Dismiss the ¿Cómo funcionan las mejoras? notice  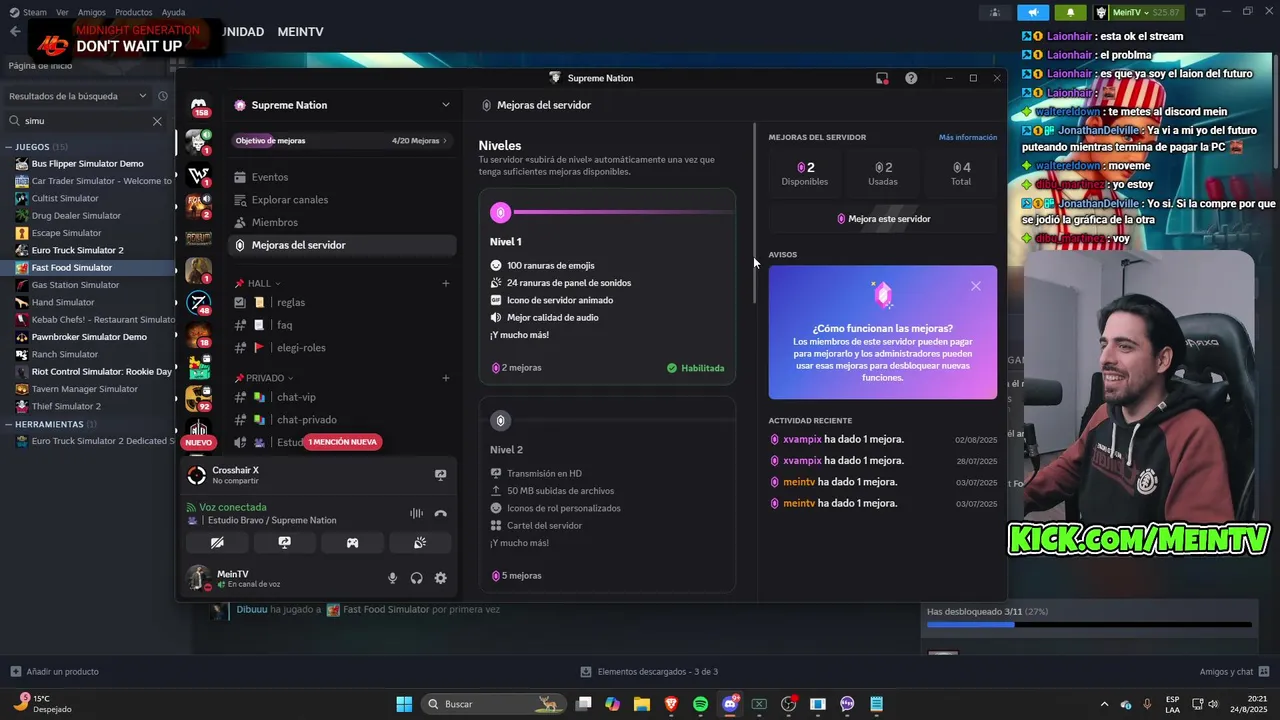tap(976, 286)
